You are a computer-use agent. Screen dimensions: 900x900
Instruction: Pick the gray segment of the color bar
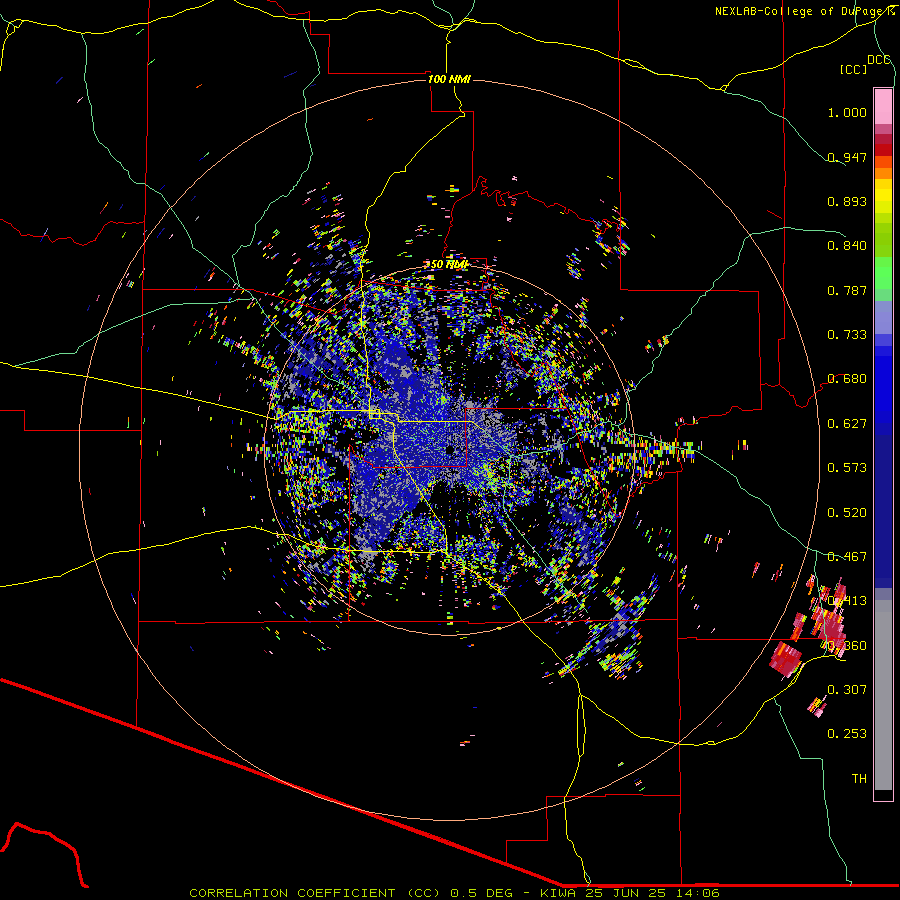point(883,695)
